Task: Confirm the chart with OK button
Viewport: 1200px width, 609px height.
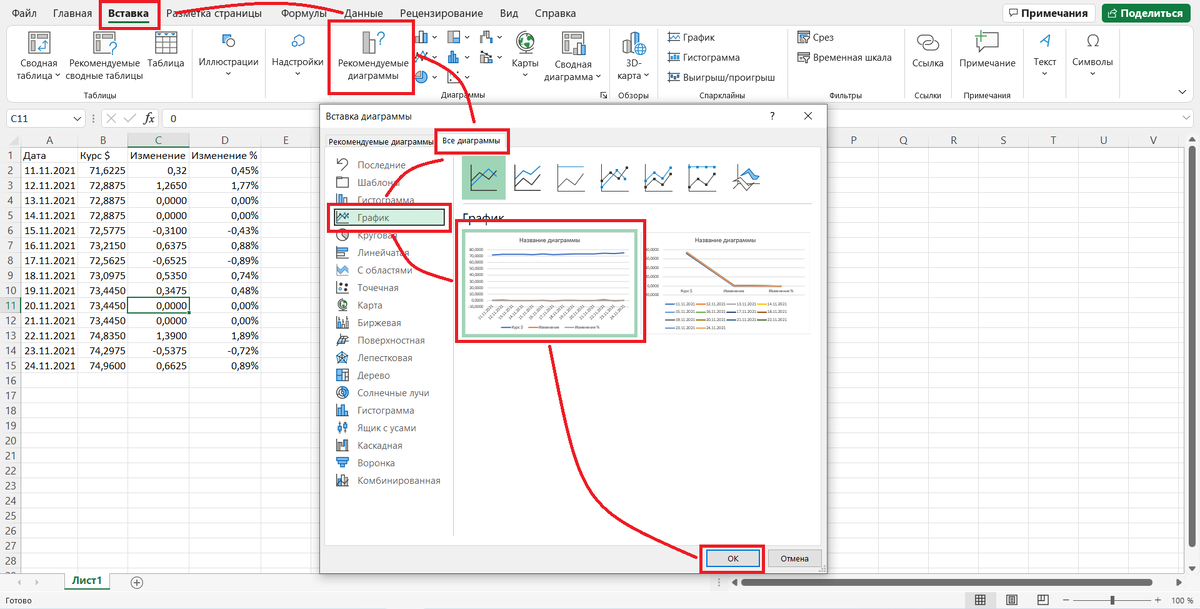Action: click(x=732, y=558)
